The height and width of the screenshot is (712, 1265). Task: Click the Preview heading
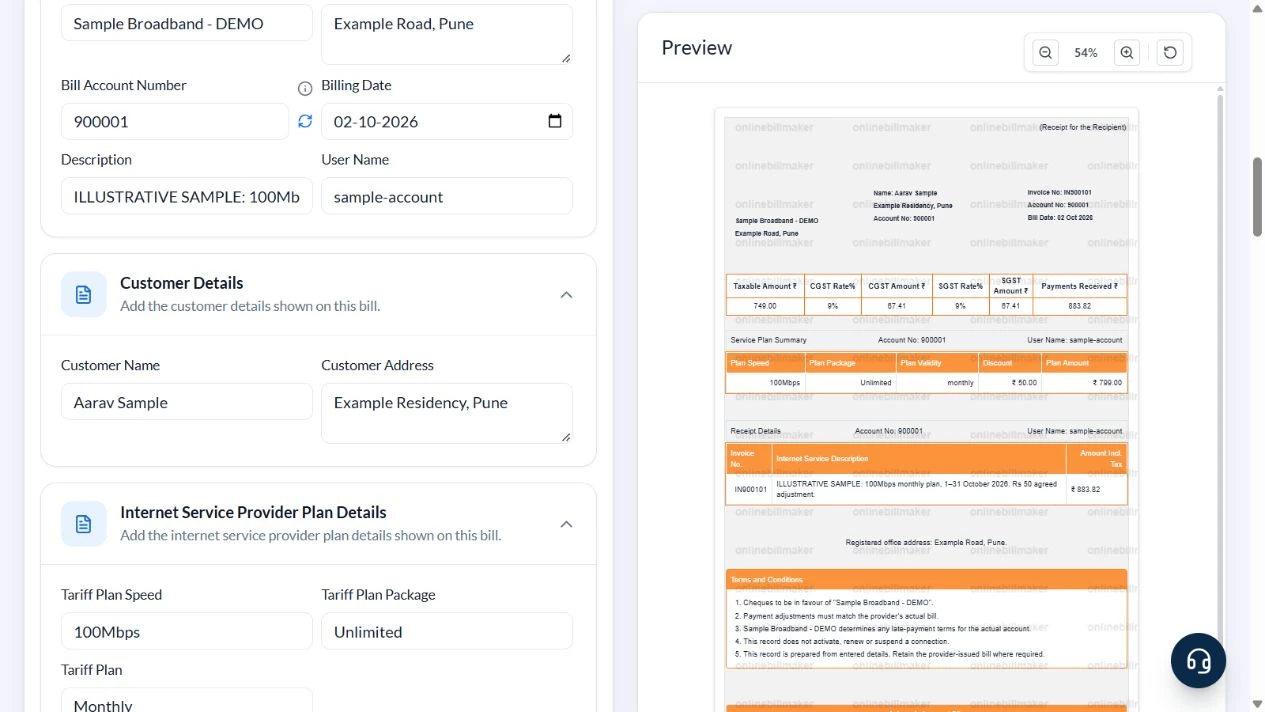(697, 47)
